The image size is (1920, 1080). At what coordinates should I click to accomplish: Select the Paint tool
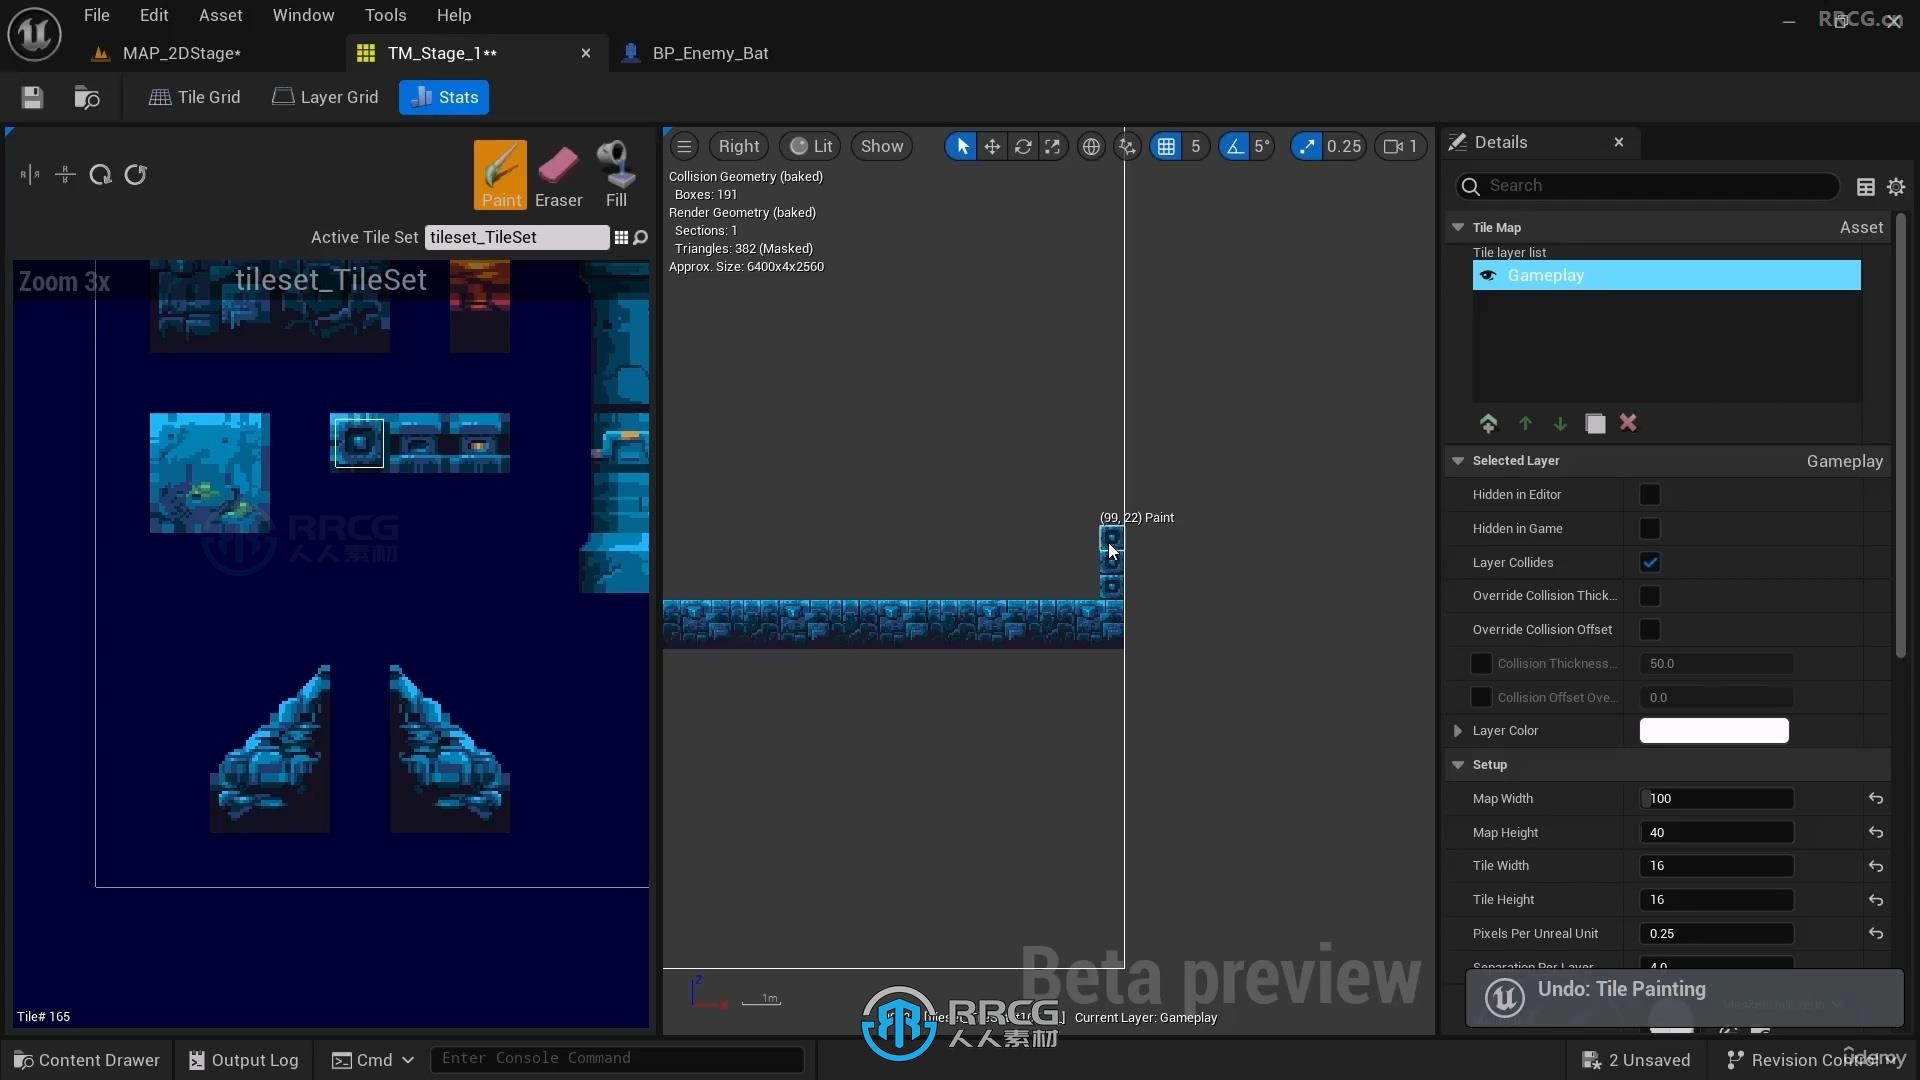[x=500, y=171]
